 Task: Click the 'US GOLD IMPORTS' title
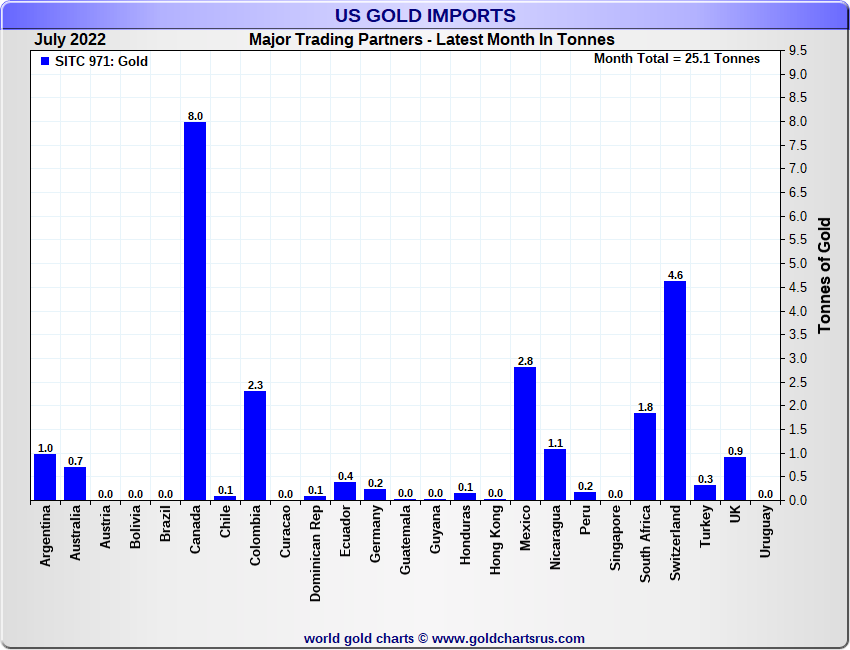425,15
